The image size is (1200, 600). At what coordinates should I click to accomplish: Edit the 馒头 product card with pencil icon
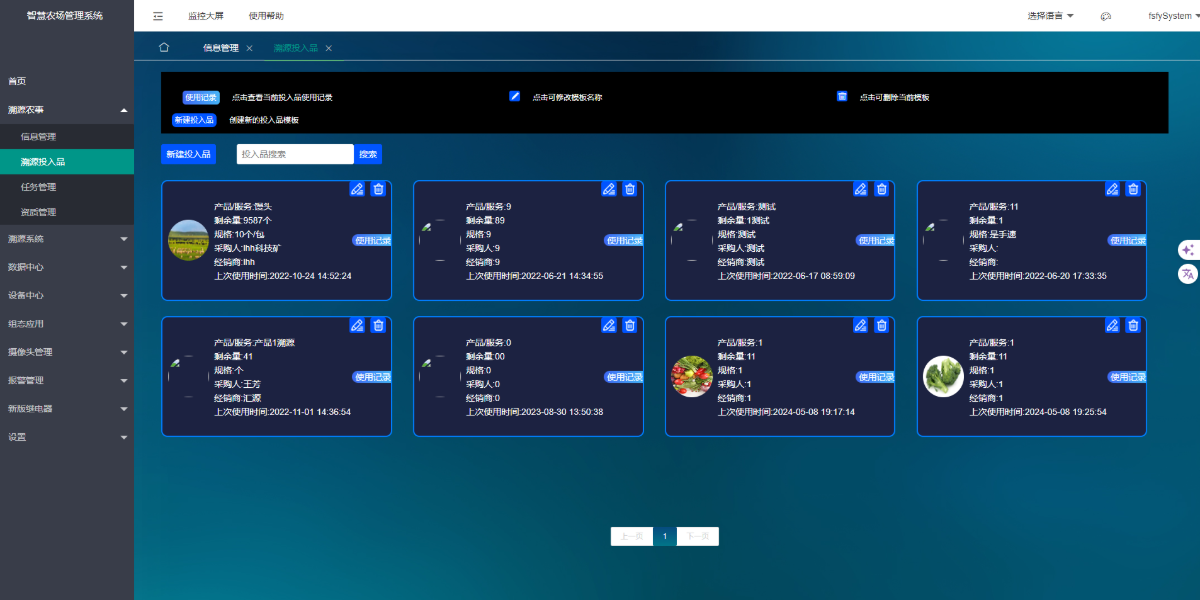(x=356, y=188)
